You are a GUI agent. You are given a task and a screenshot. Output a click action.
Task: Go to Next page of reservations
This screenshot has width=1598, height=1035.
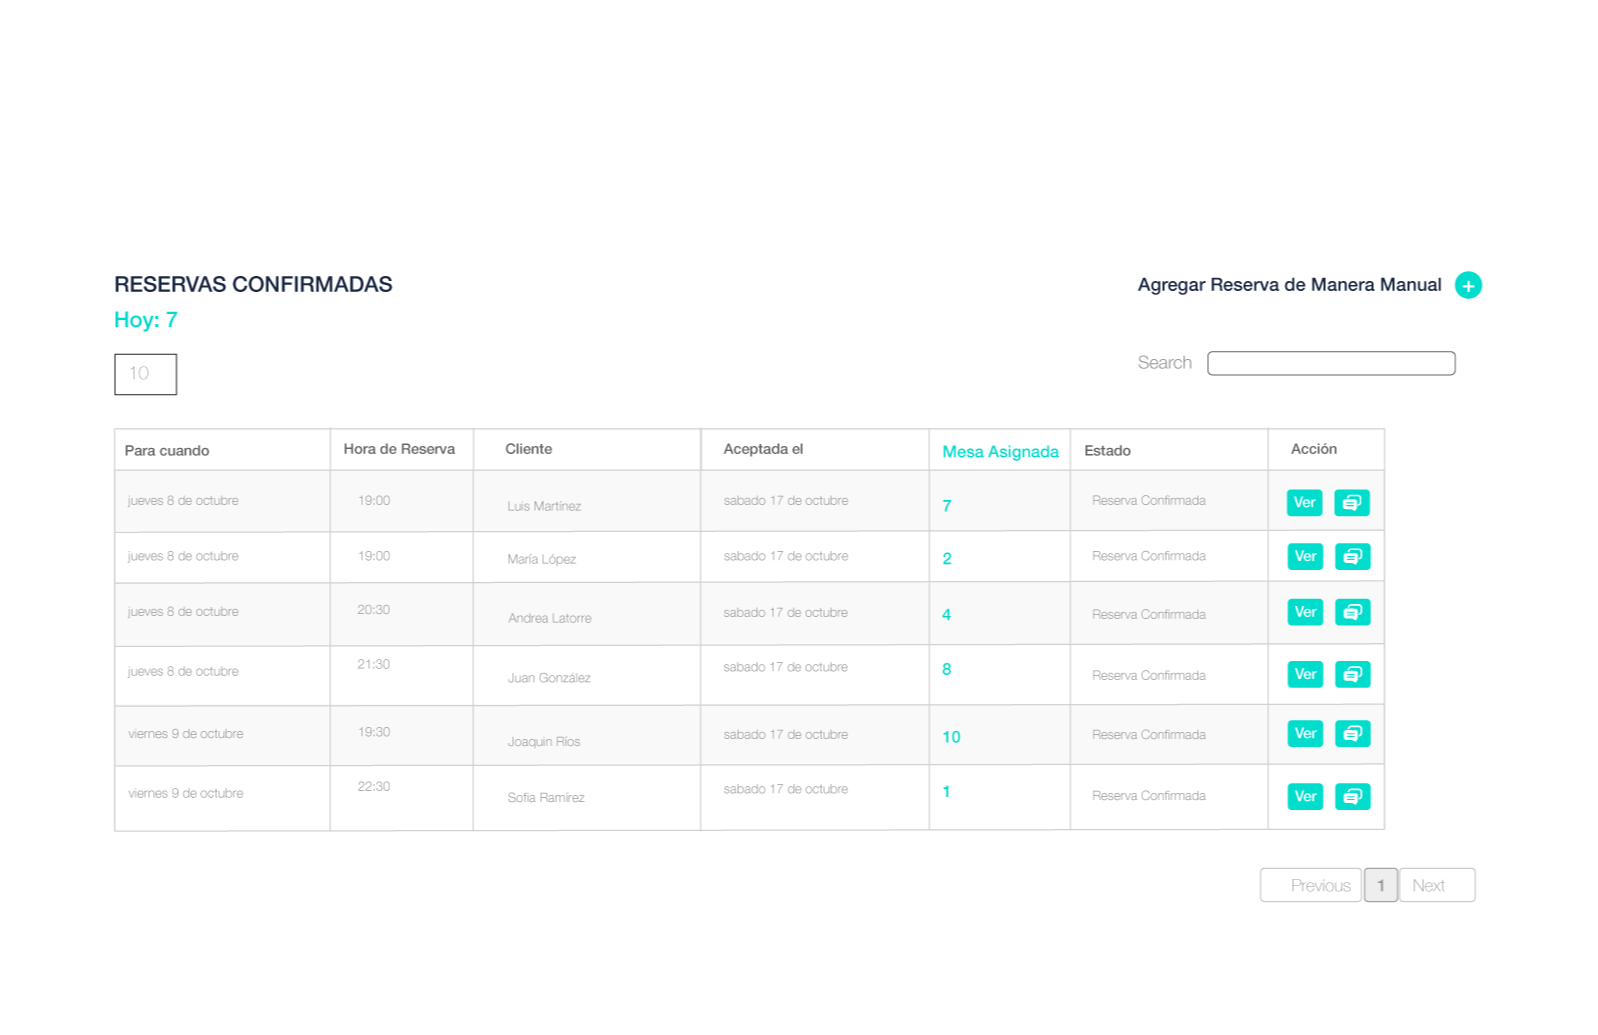coord(1436,886)
